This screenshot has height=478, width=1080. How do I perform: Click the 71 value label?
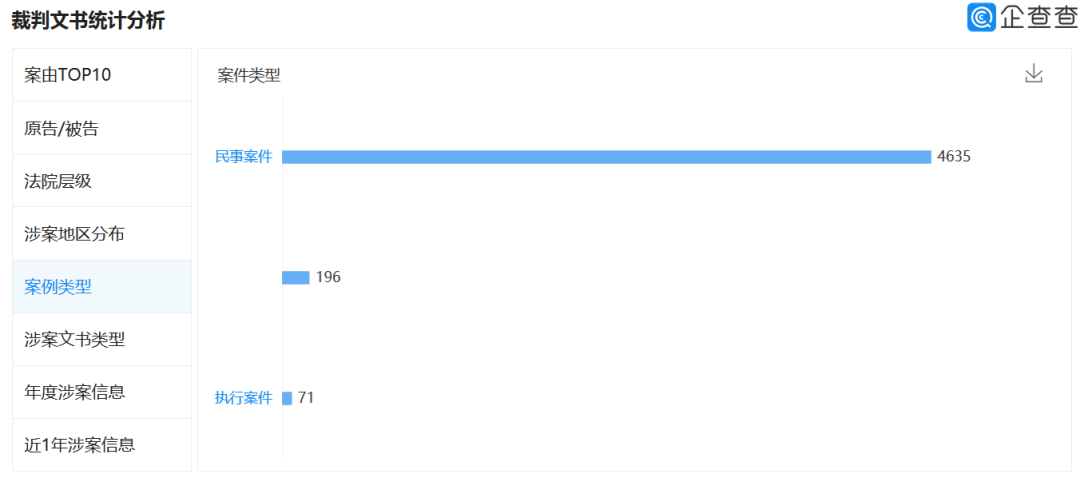point(306,398)
